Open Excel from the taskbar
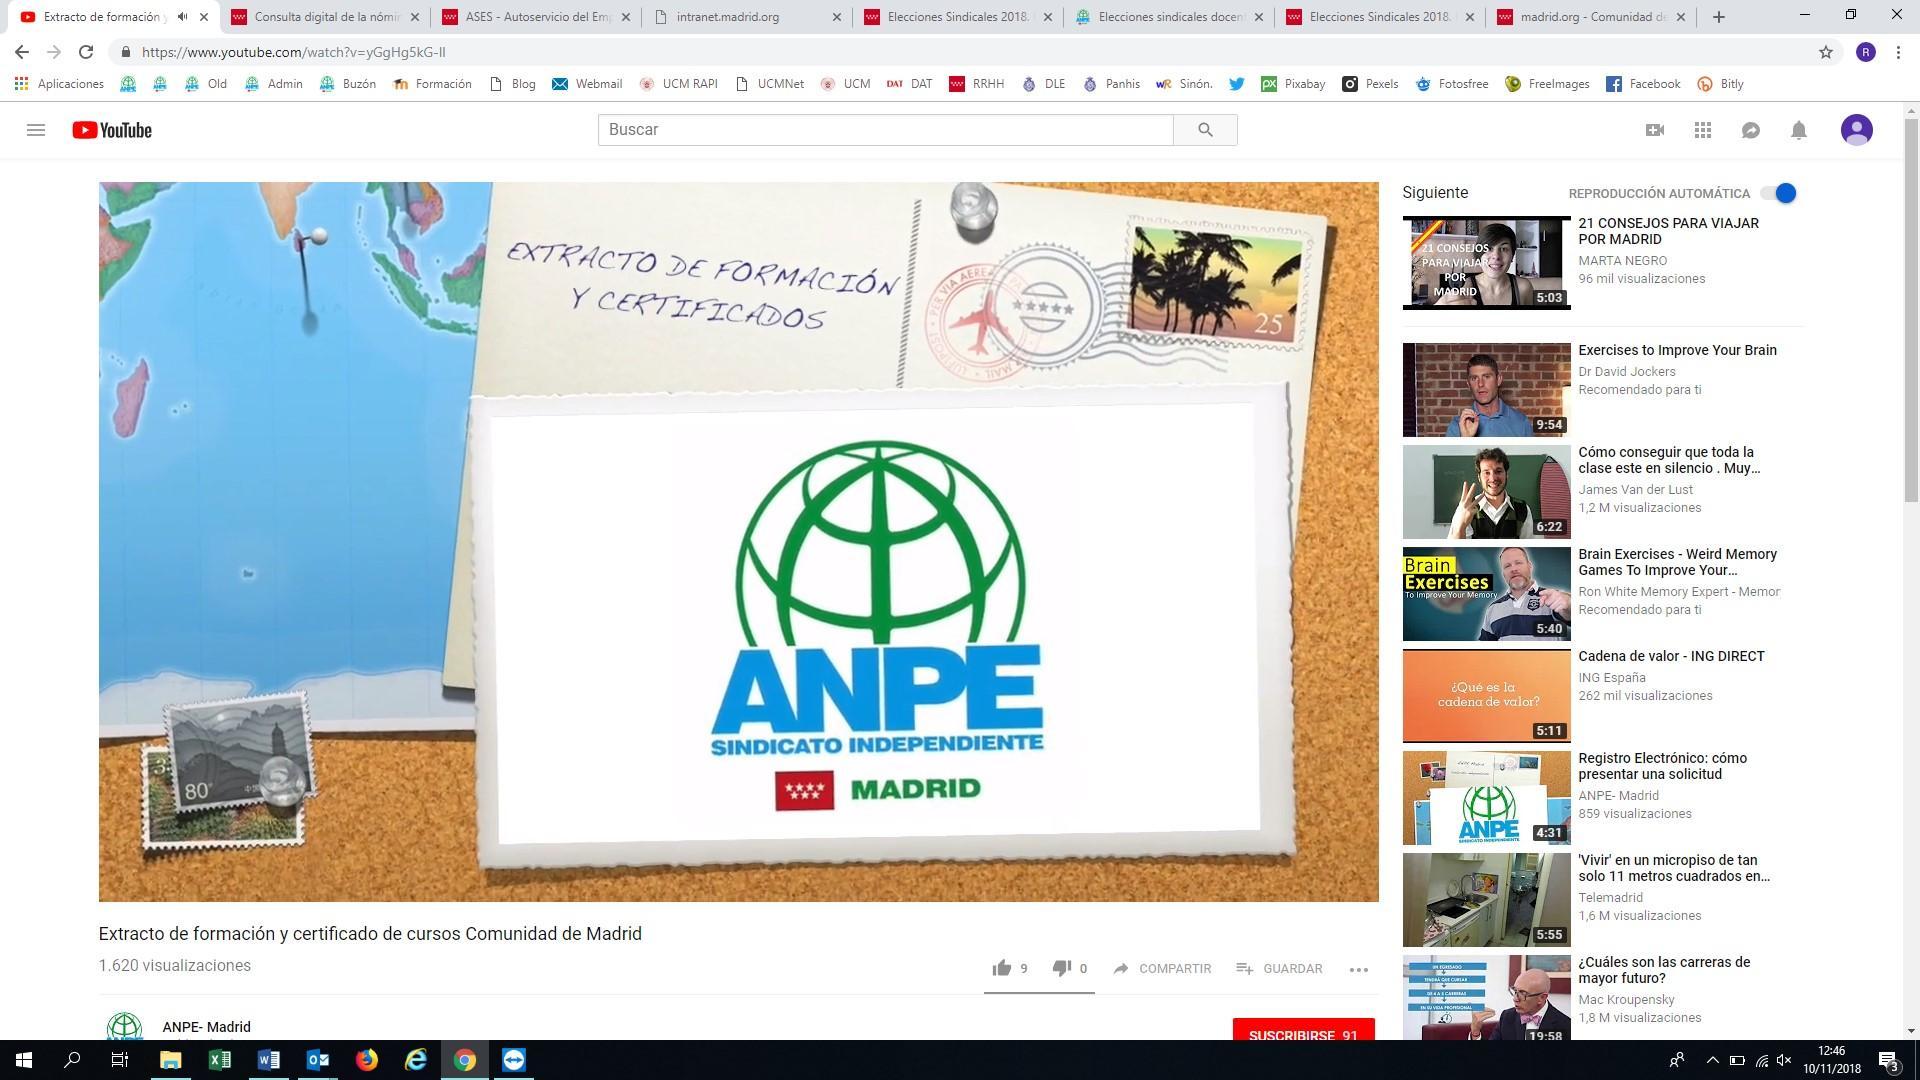 click(219, 1060)
